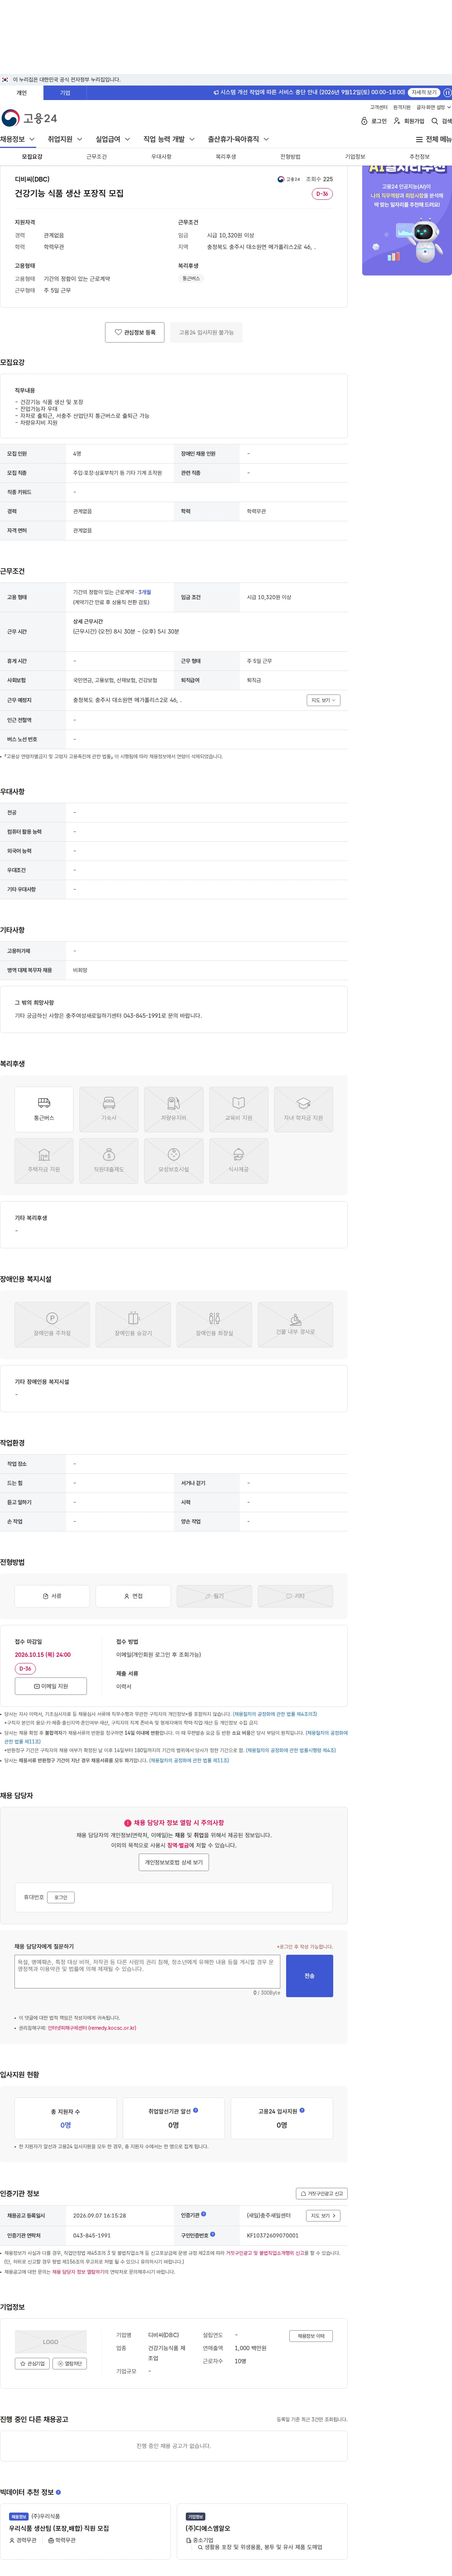Click the 자세히 보기 notice link

[424, 93]
